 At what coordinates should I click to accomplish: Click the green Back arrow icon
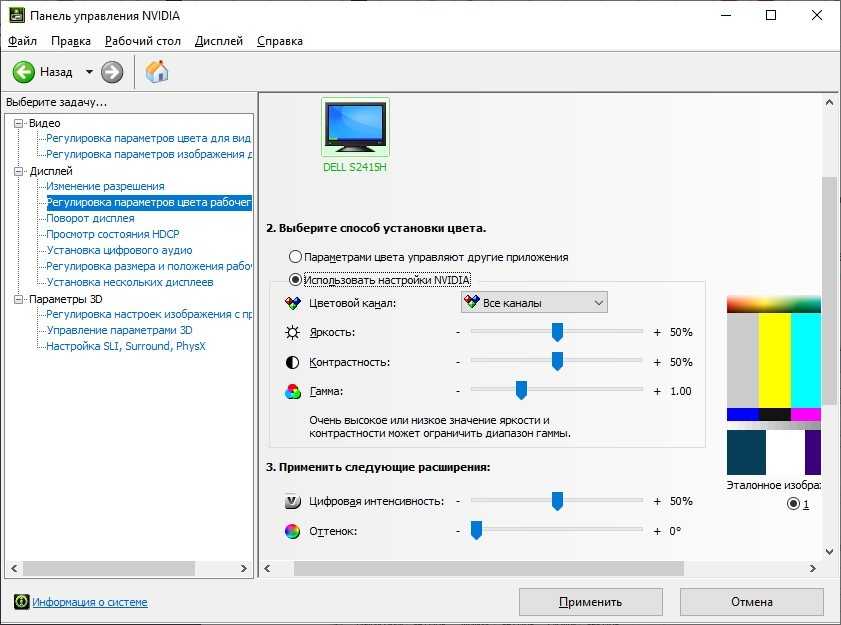pos(24,72)
